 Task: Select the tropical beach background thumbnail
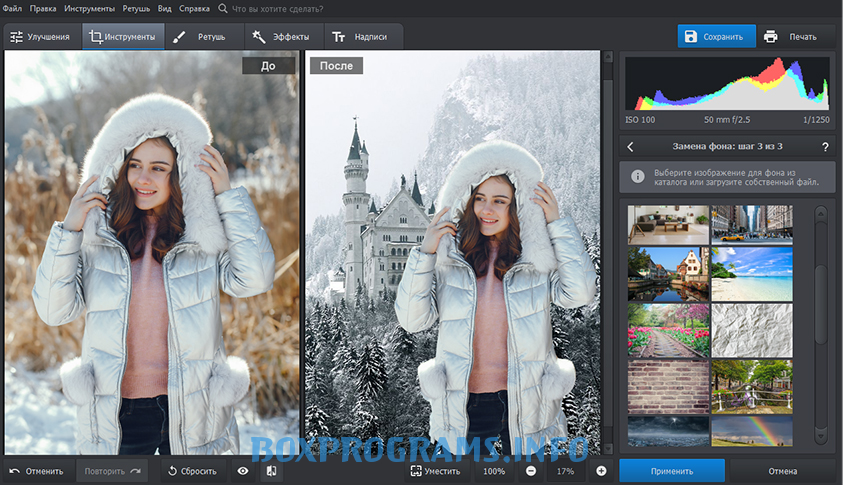[x=752, y=274]
